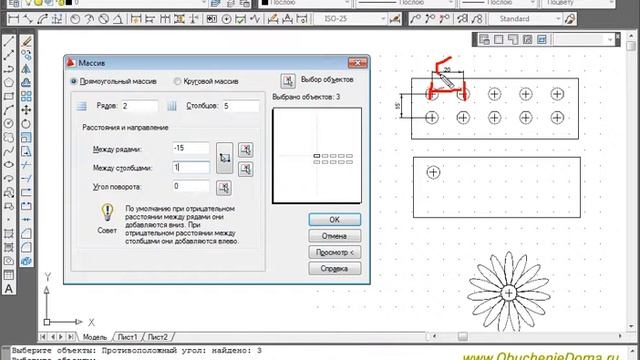
Task: Open the Multileader Style manager icon
Action: [570, 19]
